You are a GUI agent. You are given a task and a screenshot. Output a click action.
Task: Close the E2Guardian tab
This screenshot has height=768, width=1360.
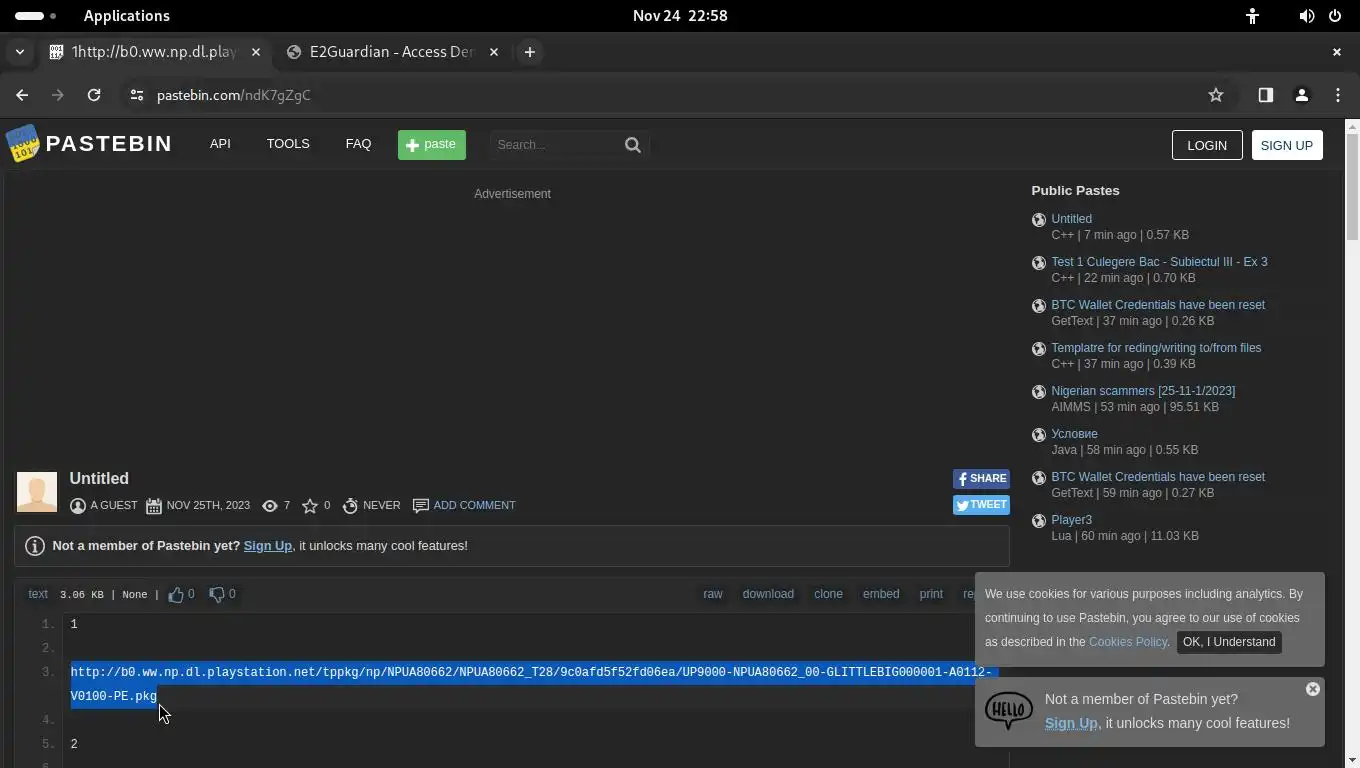tap(494, 52)
